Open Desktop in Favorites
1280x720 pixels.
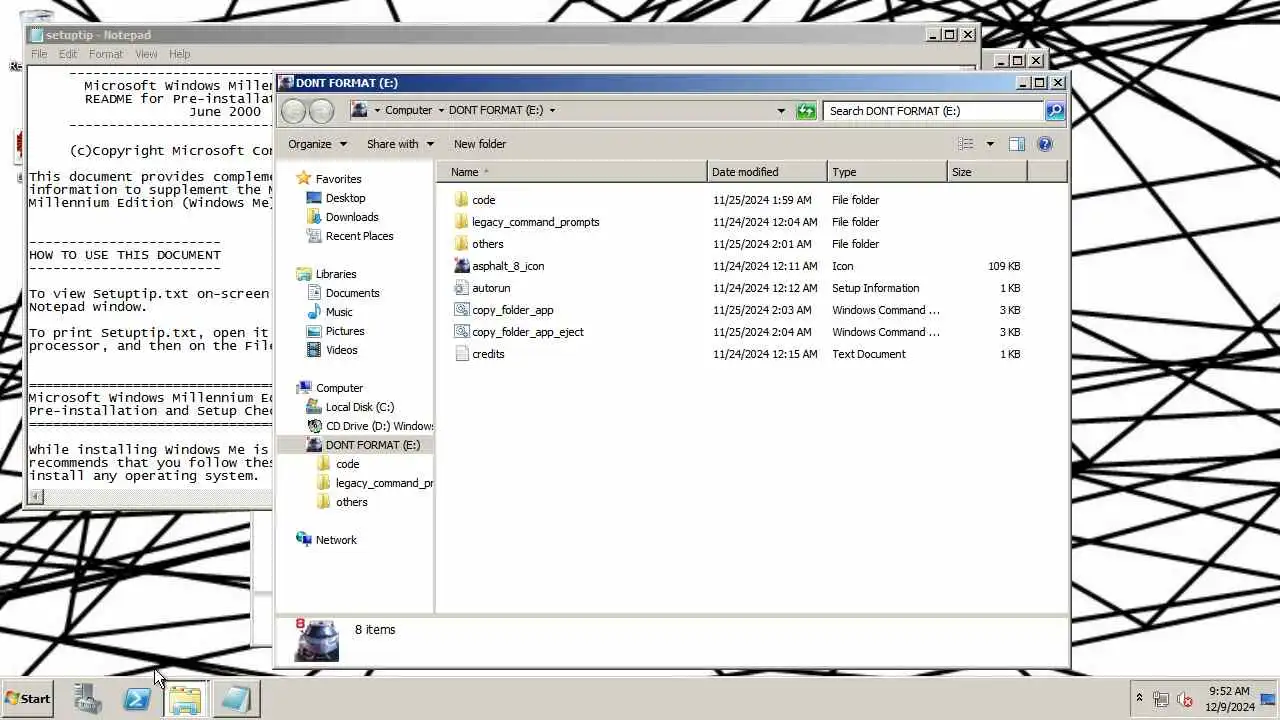[345, 198]
